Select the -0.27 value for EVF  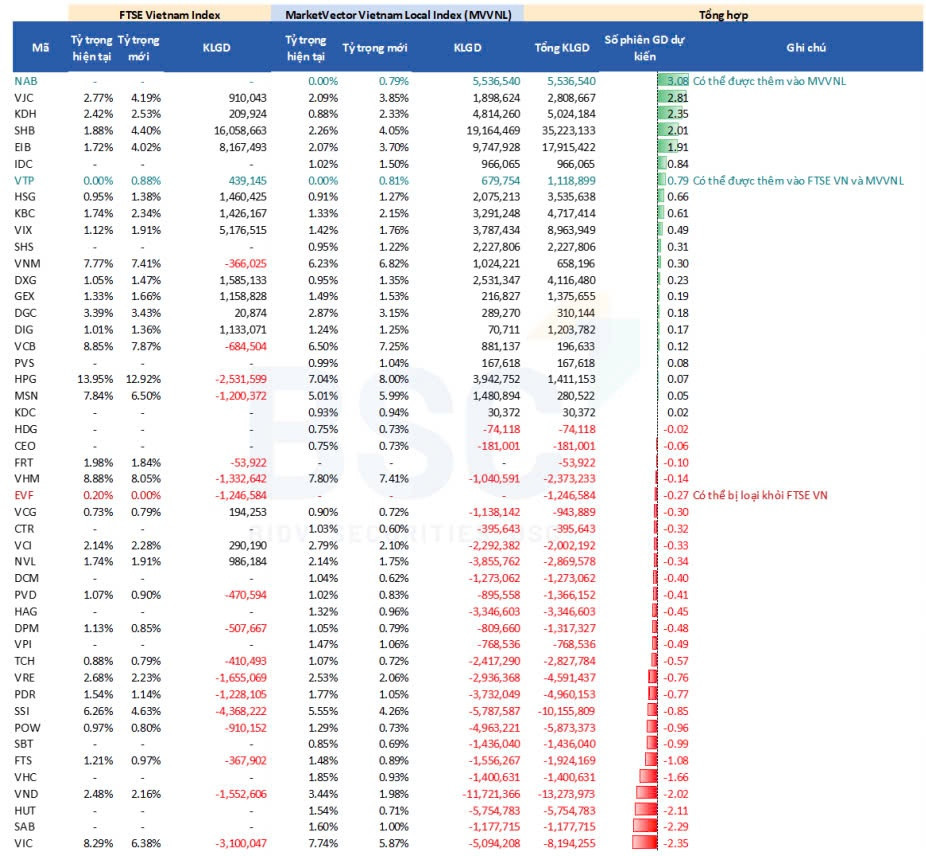point(676,495)
